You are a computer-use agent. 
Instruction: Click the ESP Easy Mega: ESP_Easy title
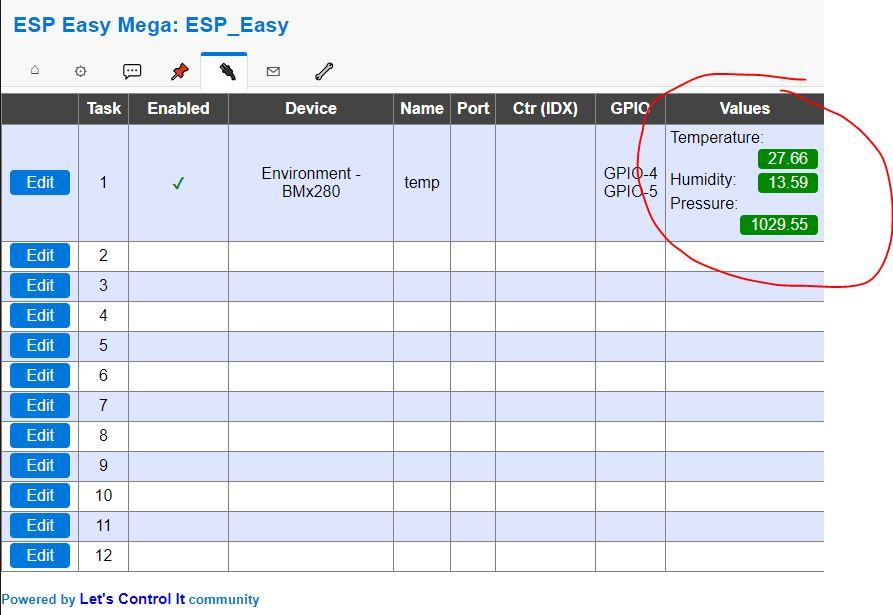click(x=151, y=25)
